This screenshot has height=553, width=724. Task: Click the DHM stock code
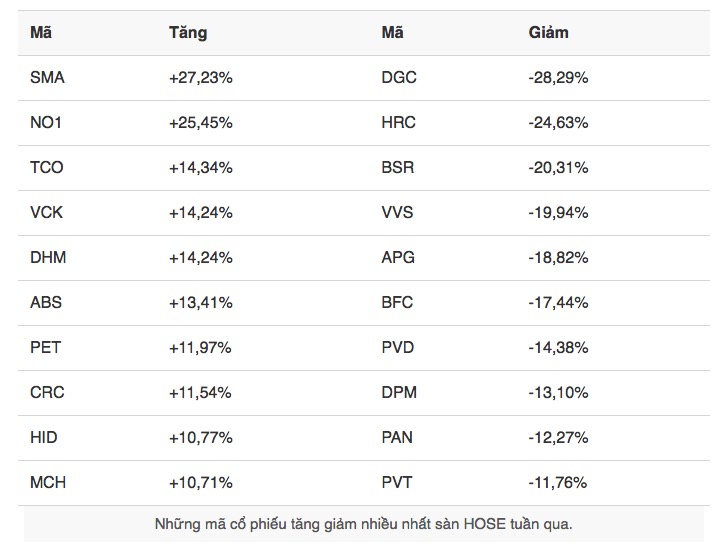tap(48, 258)
